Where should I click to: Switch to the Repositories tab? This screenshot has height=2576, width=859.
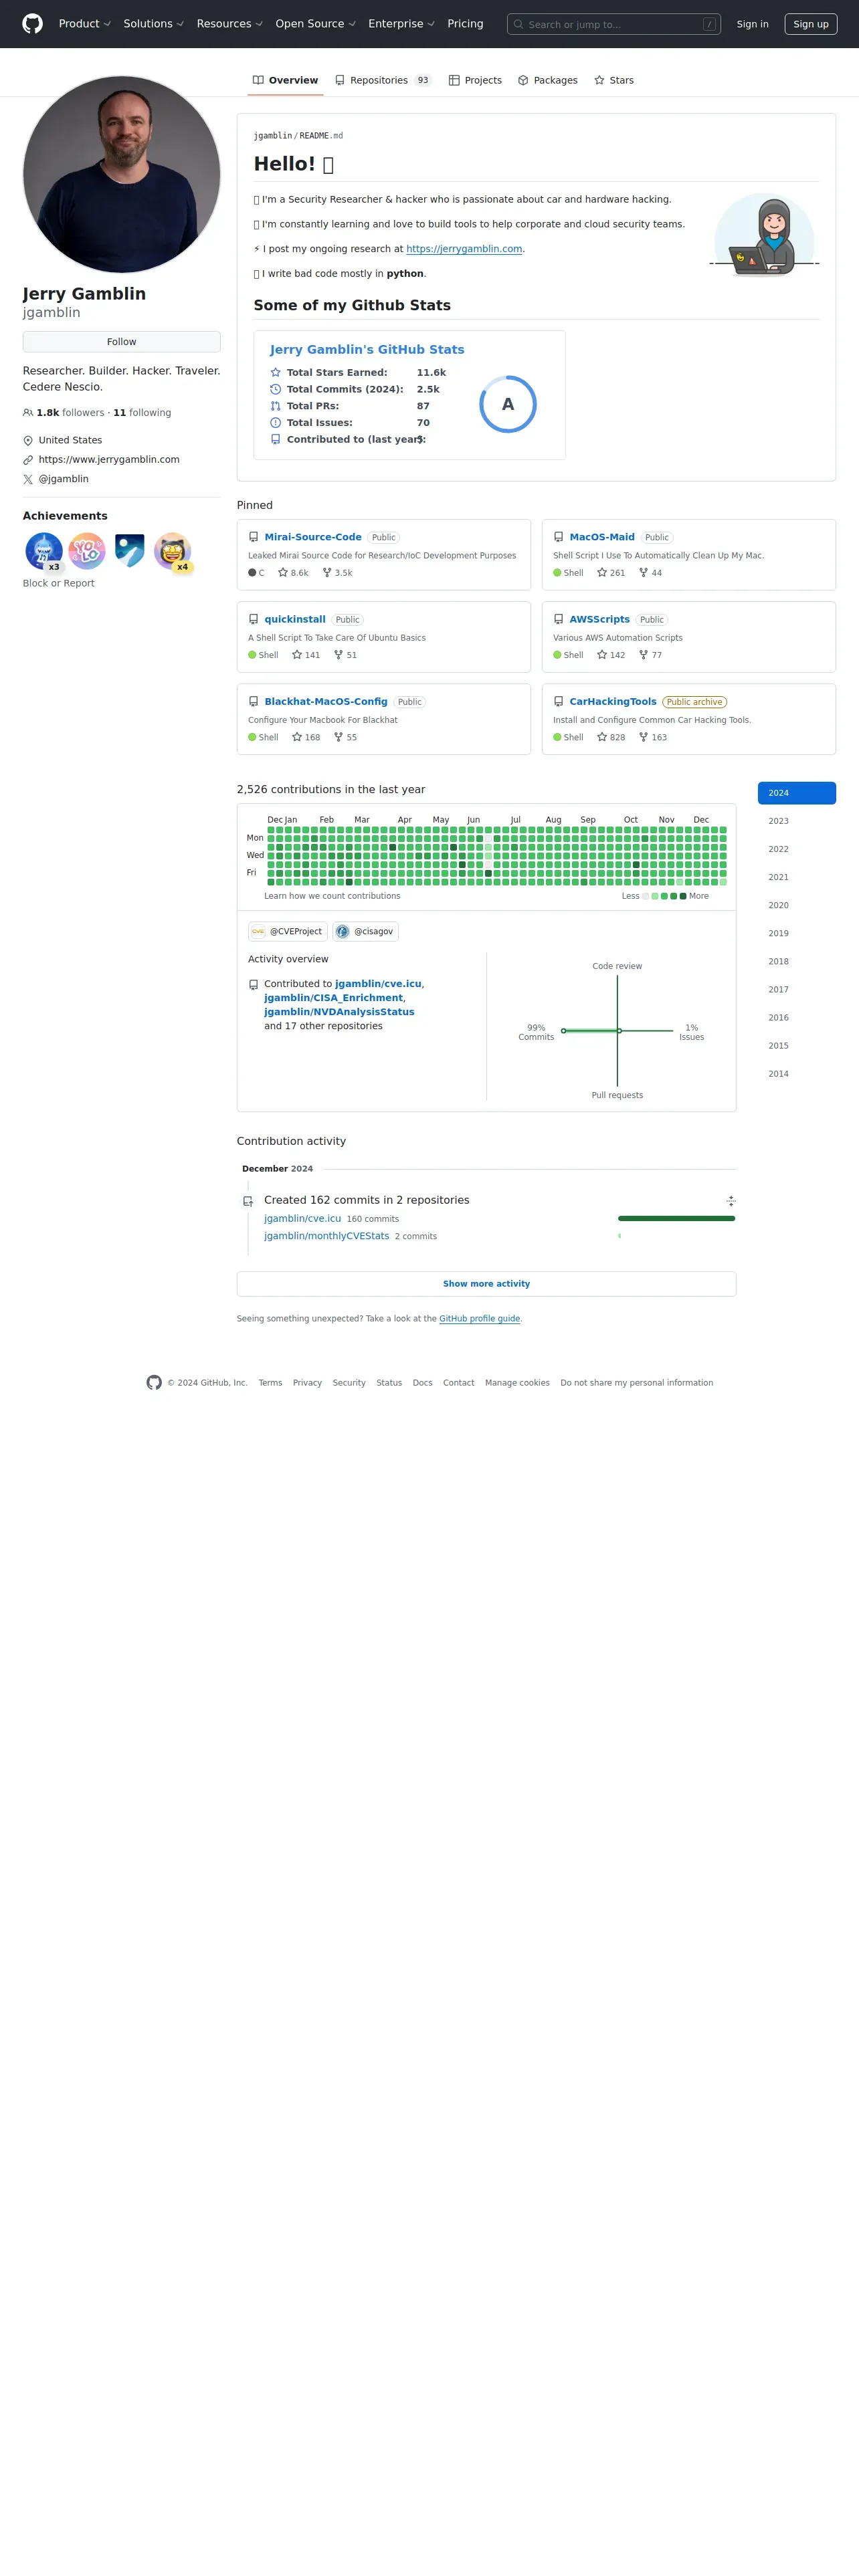click(x=383, y=80)
